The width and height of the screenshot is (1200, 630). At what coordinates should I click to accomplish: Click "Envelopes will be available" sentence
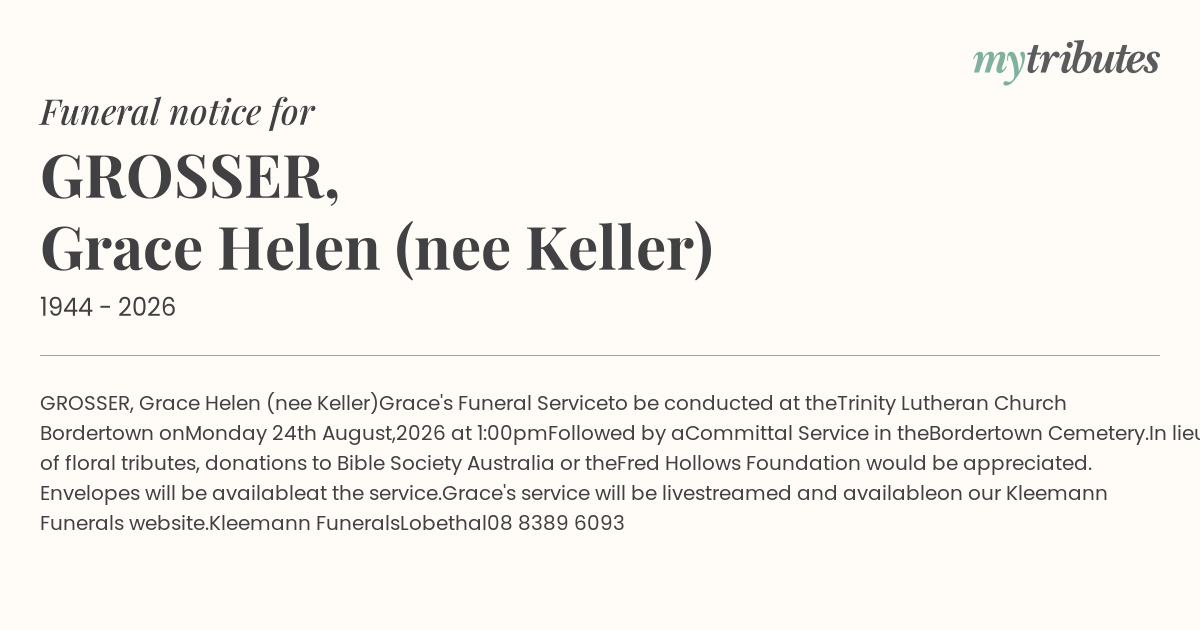tap(172, 493)
